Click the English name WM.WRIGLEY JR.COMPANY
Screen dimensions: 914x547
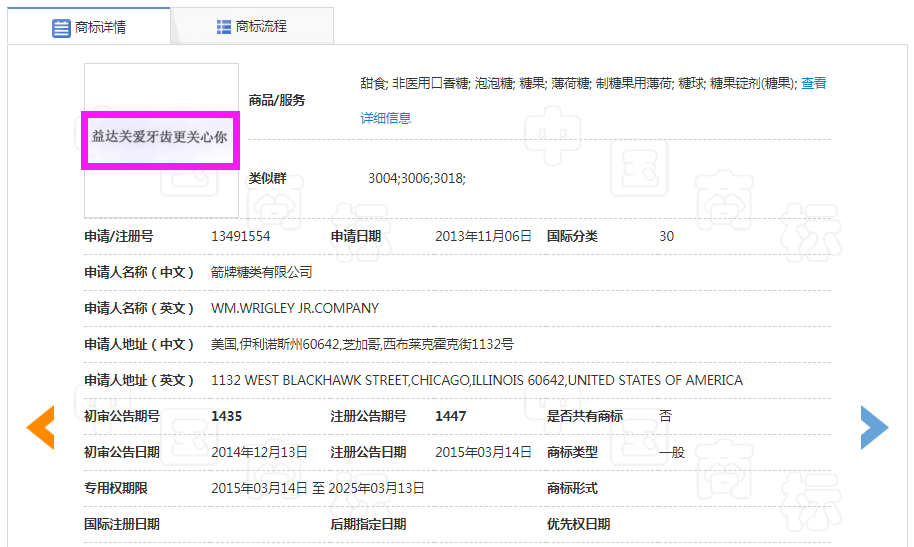click(295, 308)
